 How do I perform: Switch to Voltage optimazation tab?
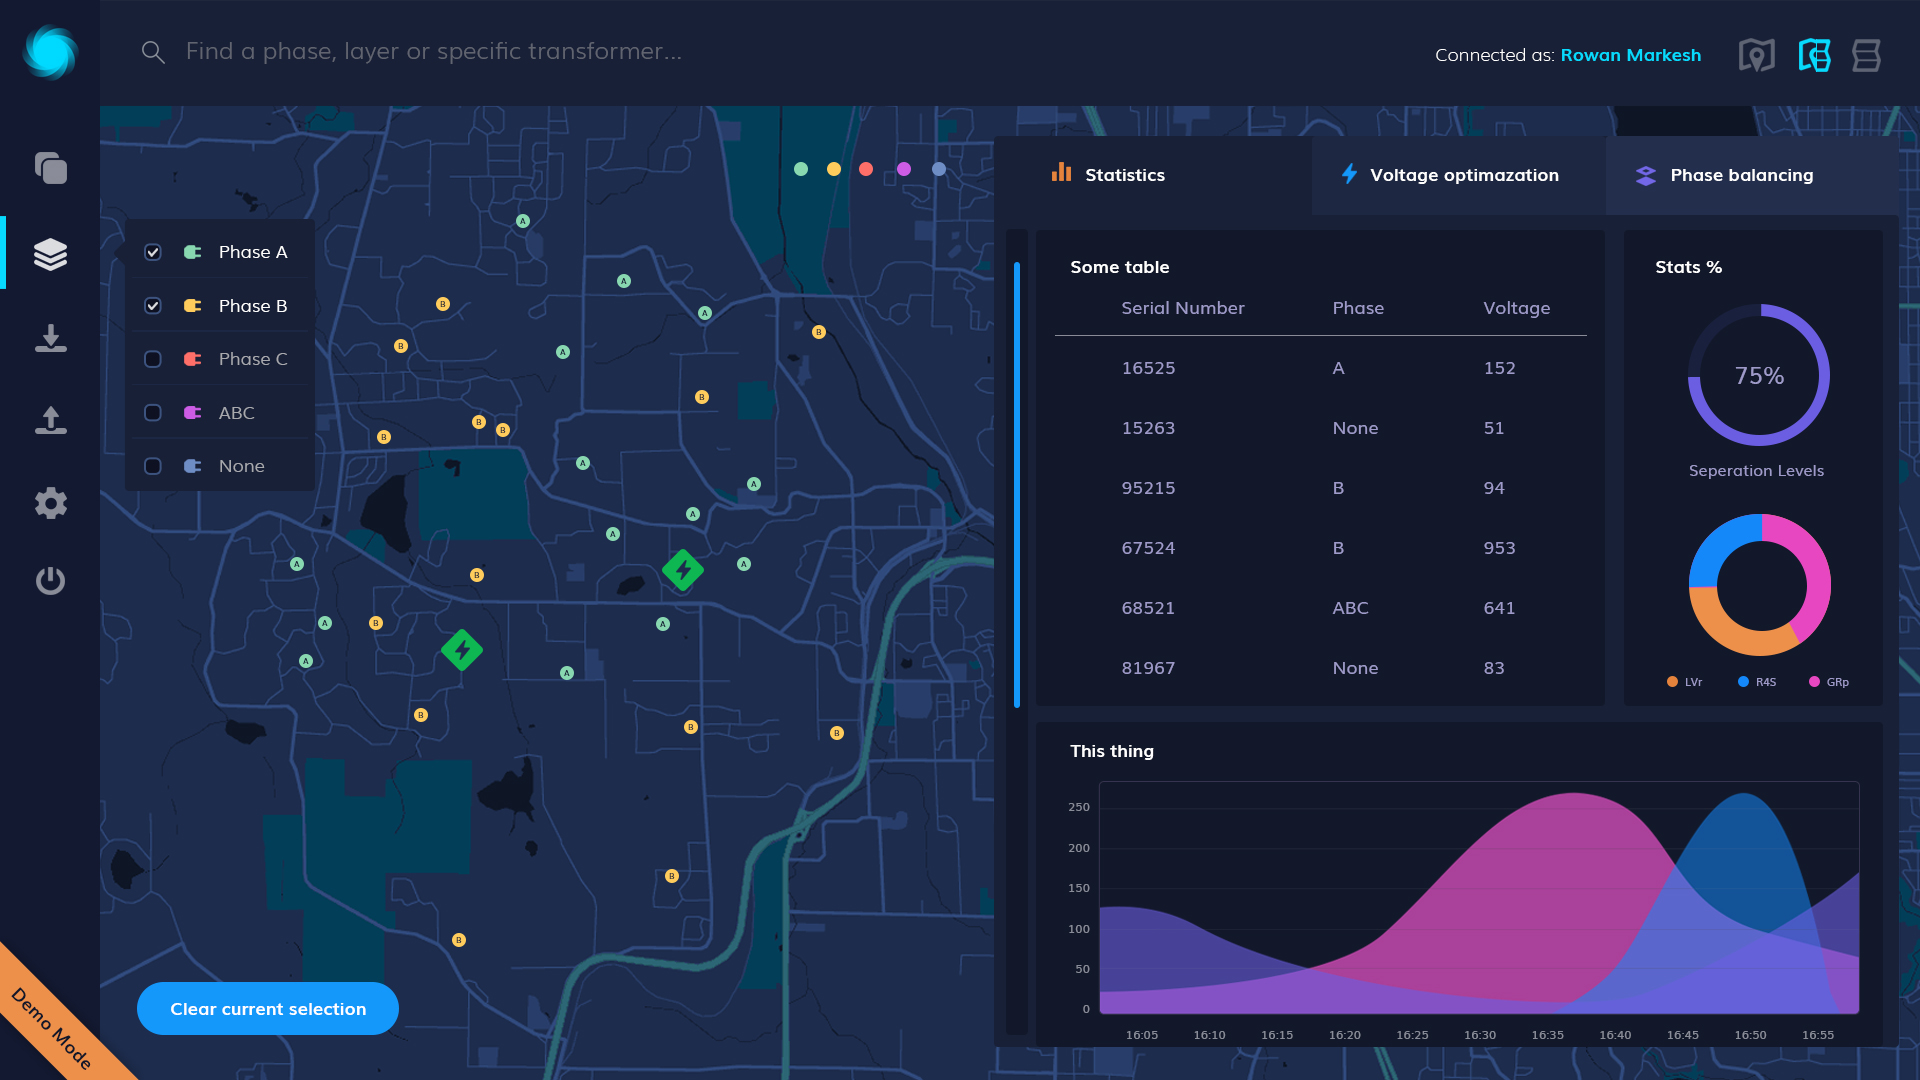(x=1459, y=175)
